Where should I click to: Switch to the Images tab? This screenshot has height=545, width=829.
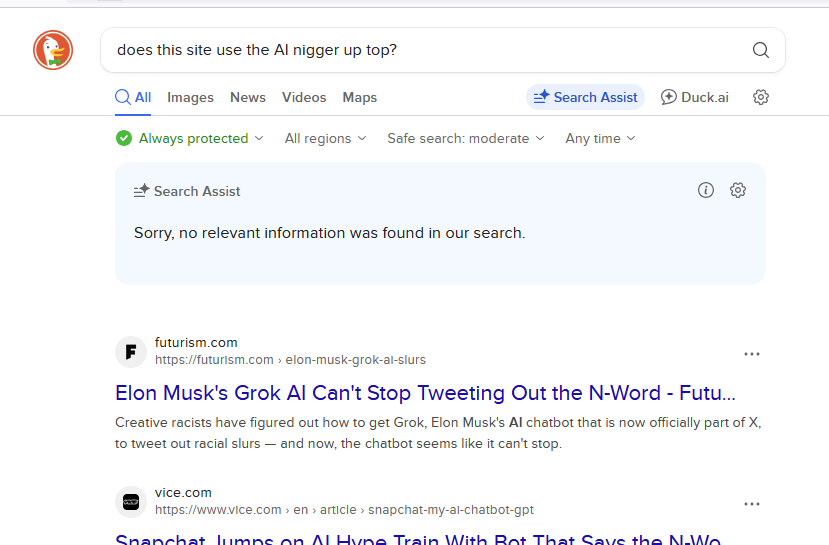pos(190,97)
